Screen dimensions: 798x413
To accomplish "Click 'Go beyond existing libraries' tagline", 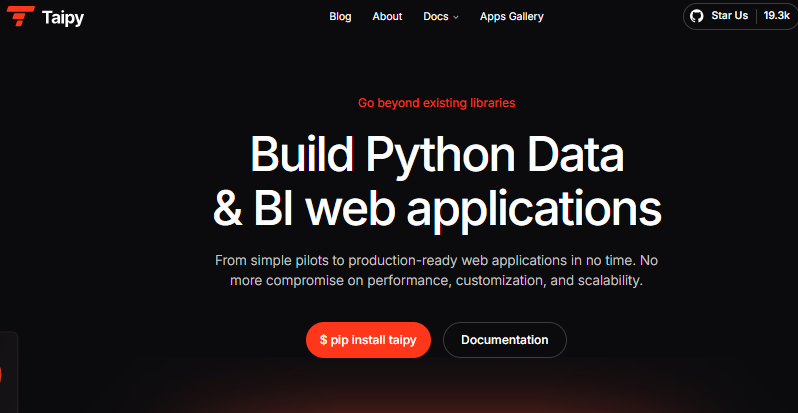I will (x=437, y=103).
